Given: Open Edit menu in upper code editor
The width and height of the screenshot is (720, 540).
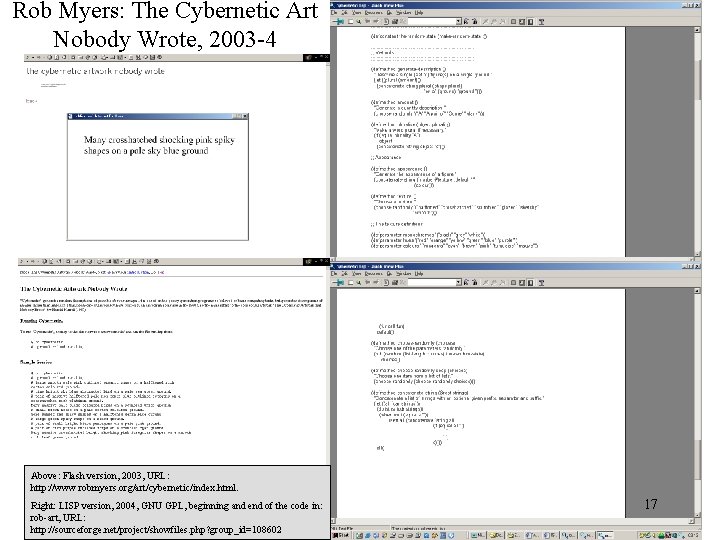Looking at the screenshot, I should (x=344, y=13).
